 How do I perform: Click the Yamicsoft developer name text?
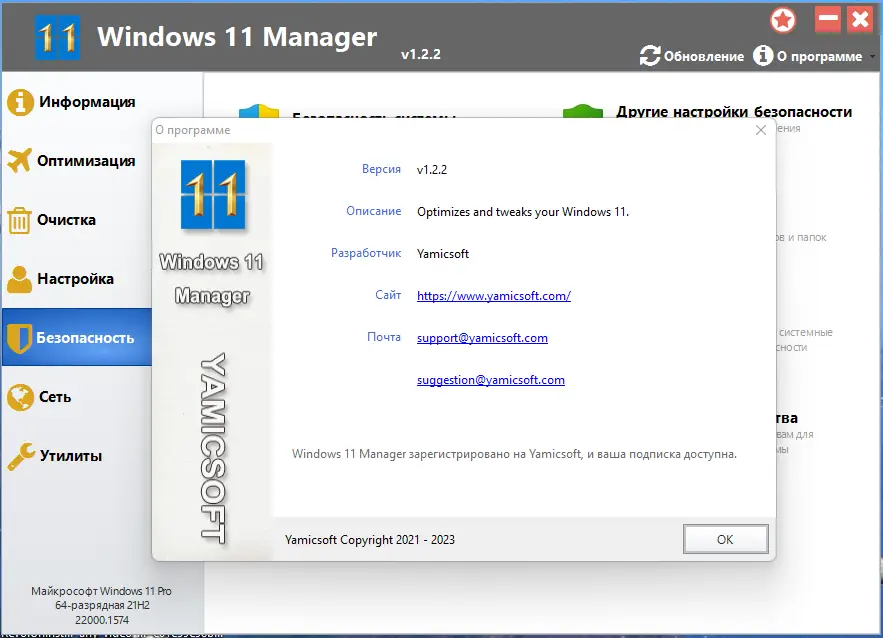coord(443,254)
